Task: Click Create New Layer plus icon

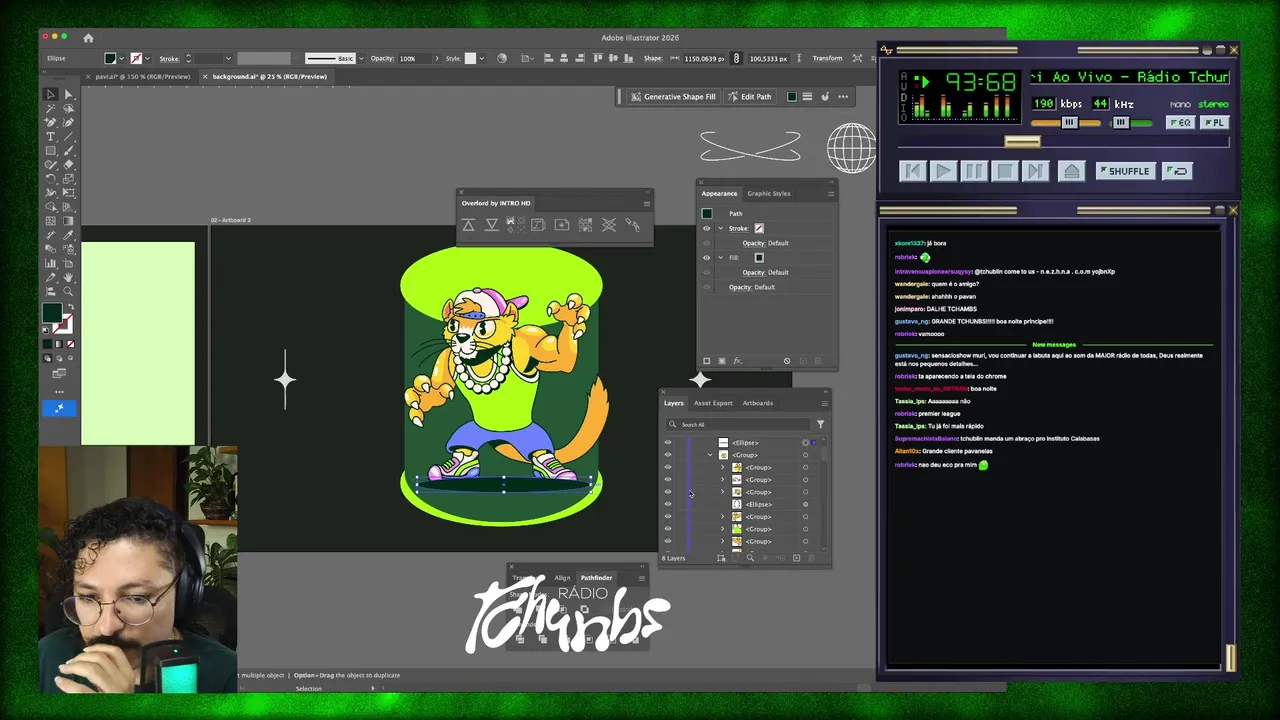Action: point(796,558)
